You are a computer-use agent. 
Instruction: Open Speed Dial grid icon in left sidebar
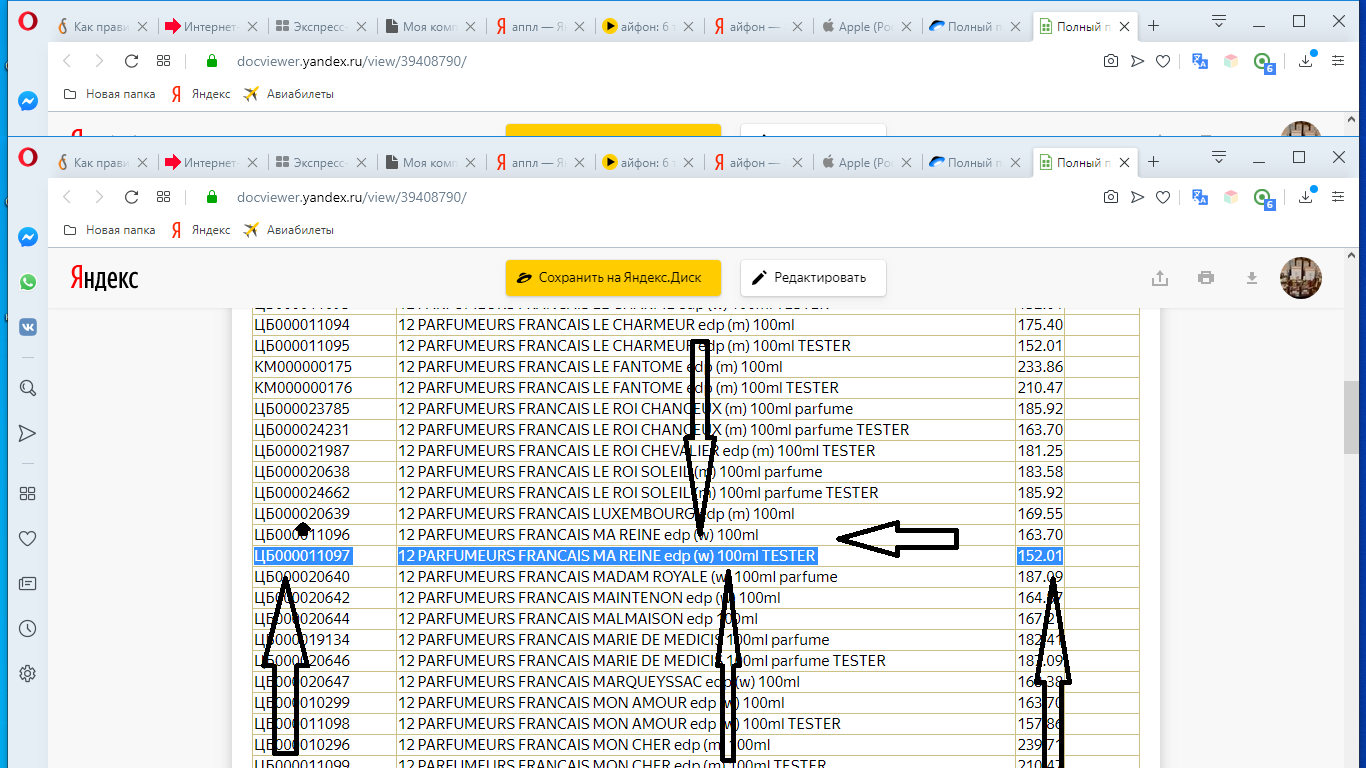28,493
